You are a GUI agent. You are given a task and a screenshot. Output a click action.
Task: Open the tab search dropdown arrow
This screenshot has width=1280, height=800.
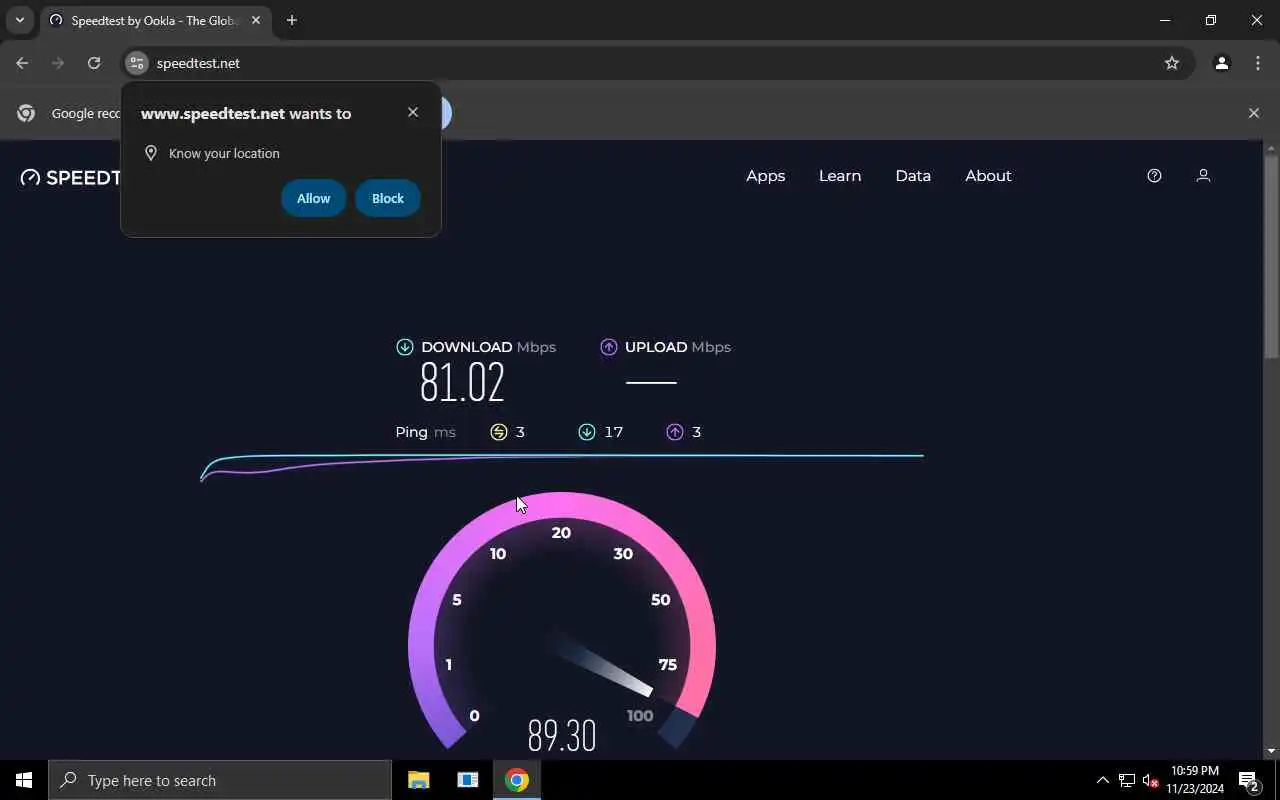pos(19,20)
